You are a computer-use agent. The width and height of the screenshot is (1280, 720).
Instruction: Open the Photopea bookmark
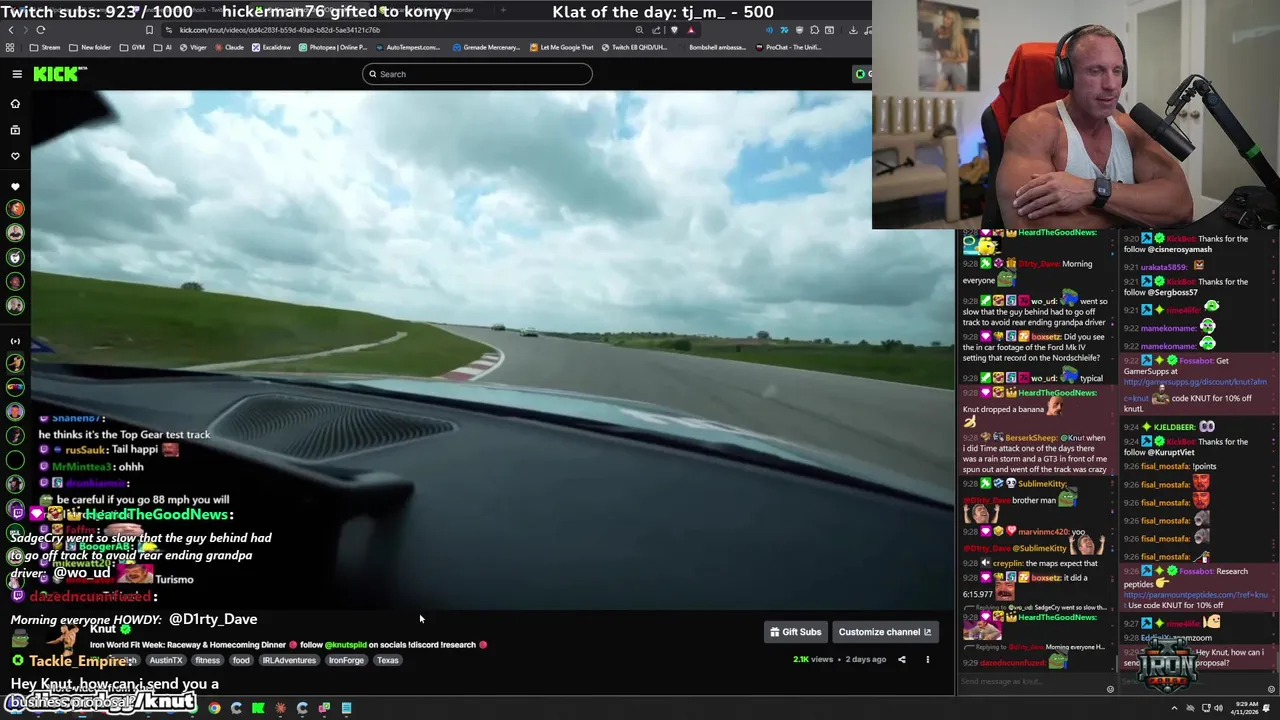(x=333, y=47)
